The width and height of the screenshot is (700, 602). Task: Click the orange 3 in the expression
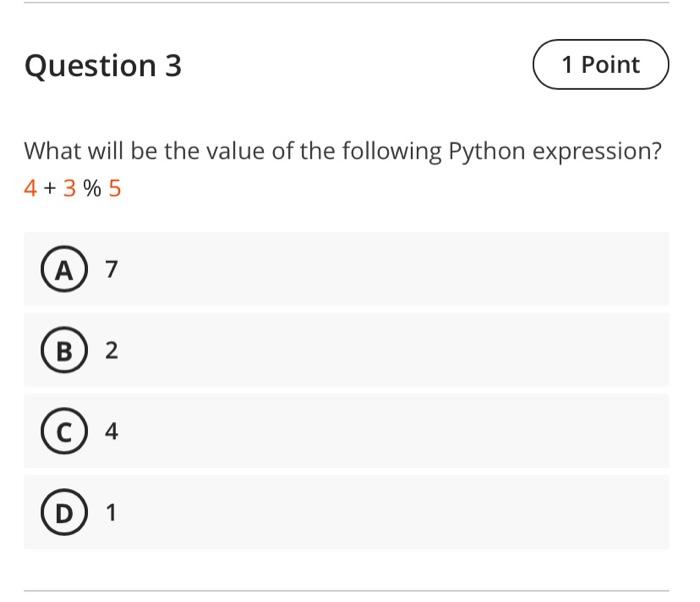(69, 188)
